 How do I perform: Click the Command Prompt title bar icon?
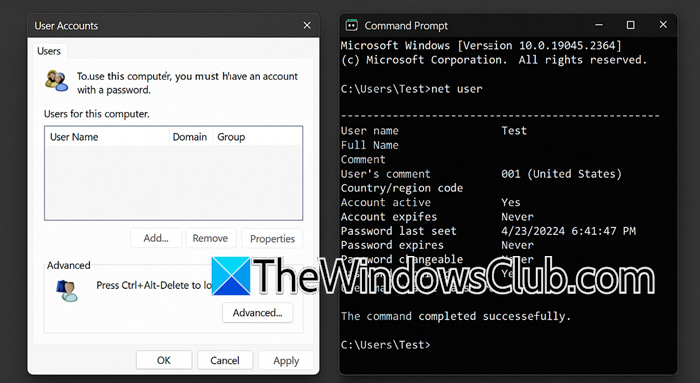coord(351,25)
